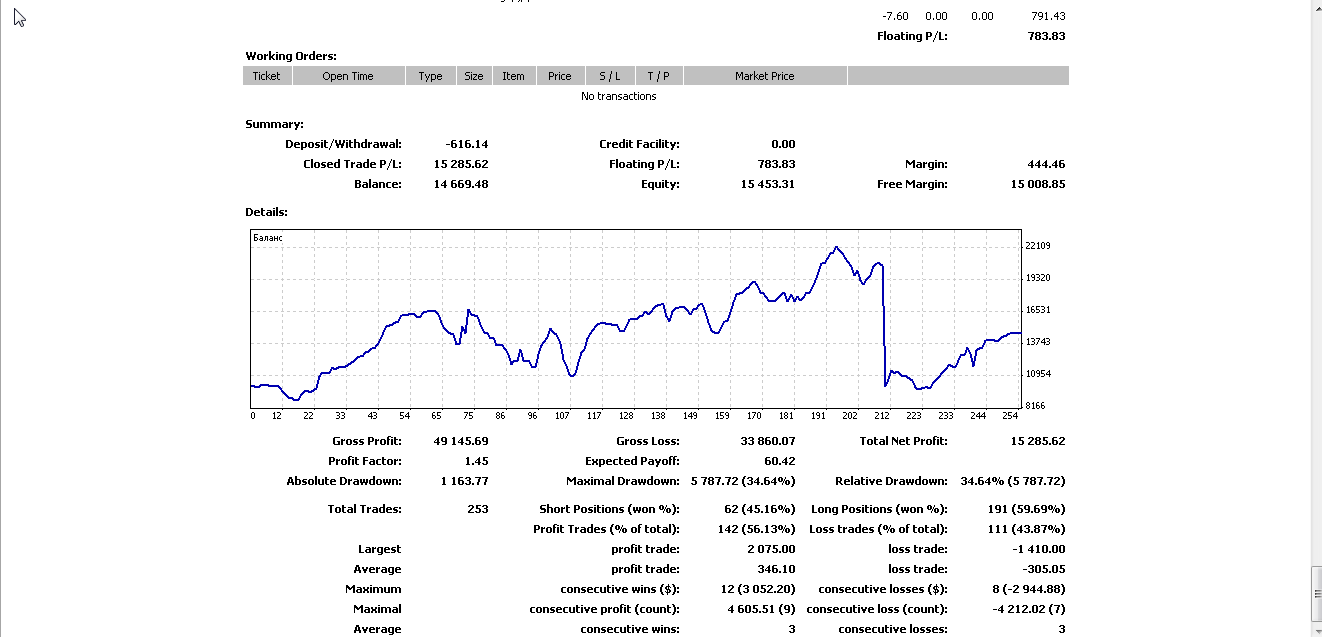The width and height of the screenshot is (1322, 637).
Task: Select the Working Orders heading
Action: pos(291,56)
